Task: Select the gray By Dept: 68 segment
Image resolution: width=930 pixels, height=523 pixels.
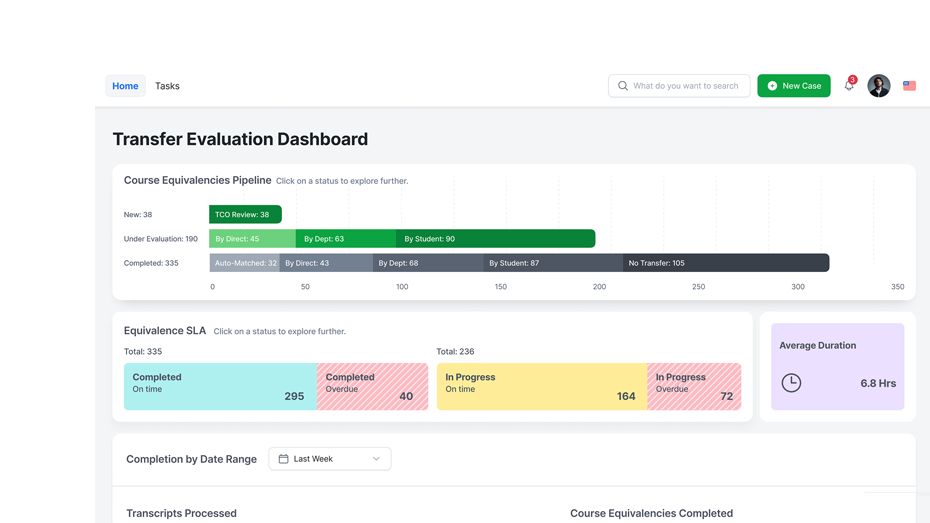Action: pyautogui.click(x=428, y=263)
